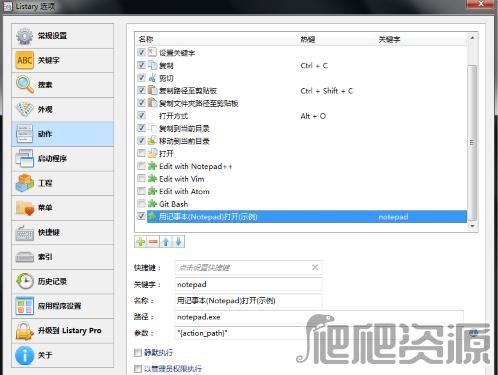
Task: Click the notepad keyword cell in highlighted row
Action: tap(393, 217)
